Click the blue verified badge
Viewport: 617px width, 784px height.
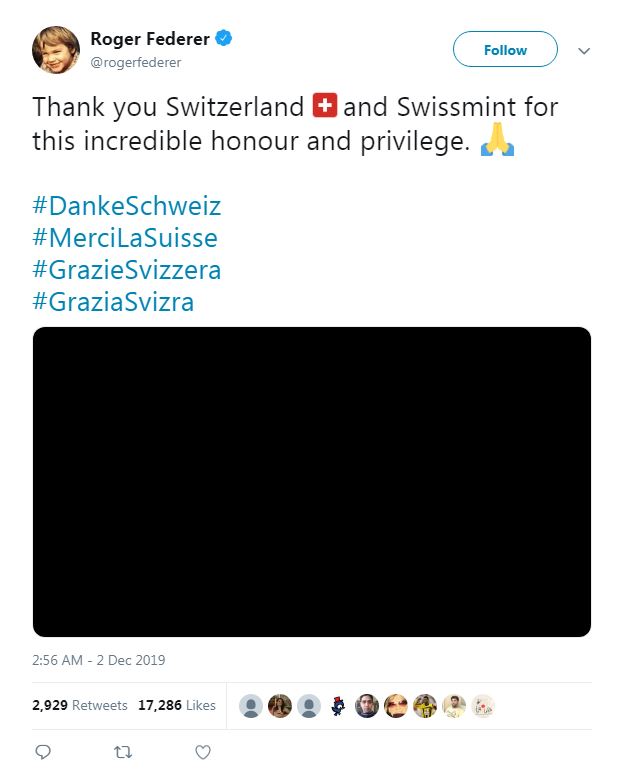point(226,39)
